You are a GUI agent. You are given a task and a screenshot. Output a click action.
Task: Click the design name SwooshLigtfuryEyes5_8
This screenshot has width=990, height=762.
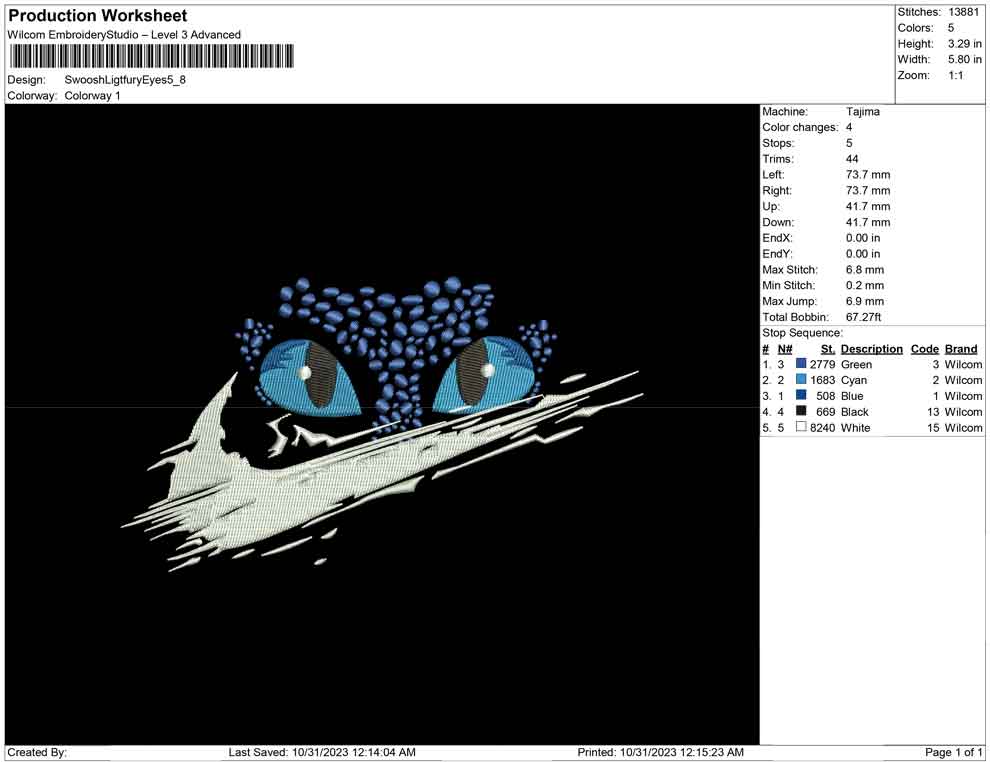point(125,80)
